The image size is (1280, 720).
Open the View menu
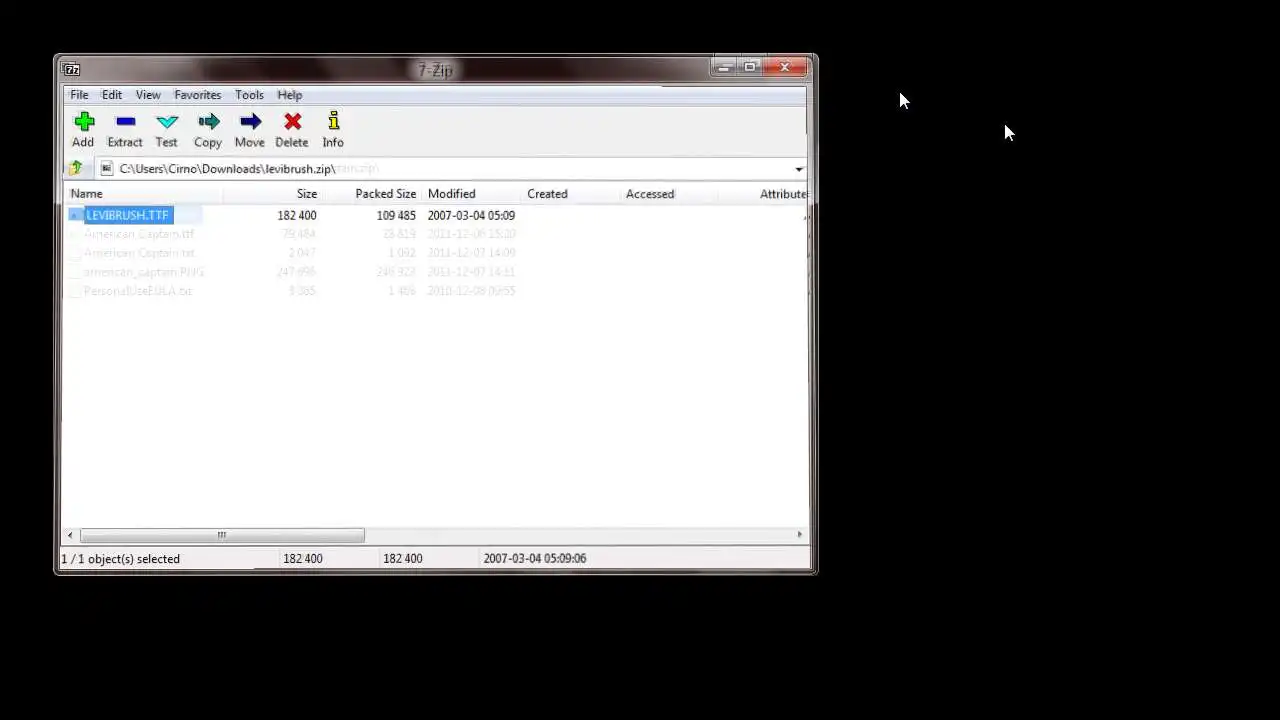tap(148, 95)
